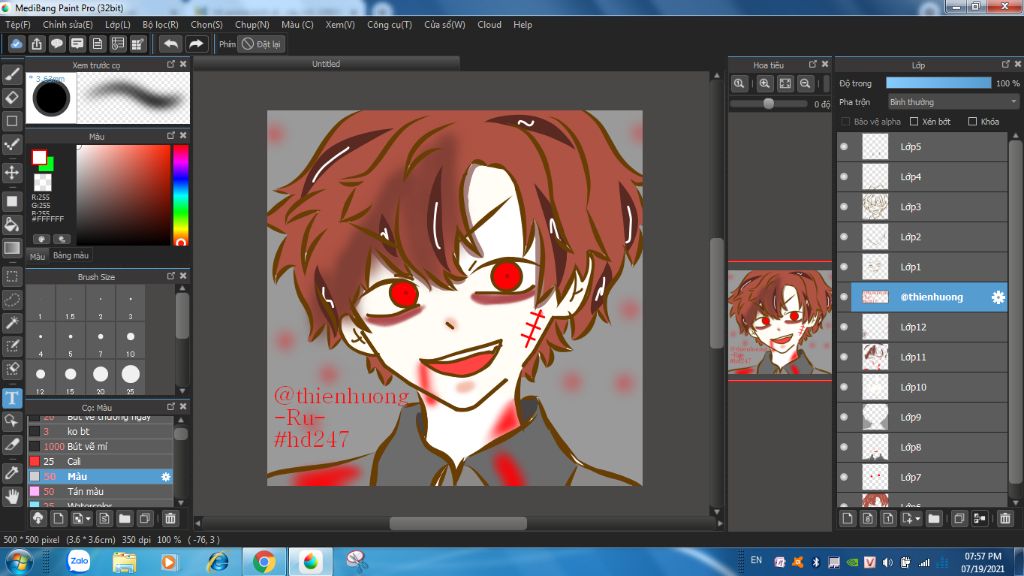Open Zalo from the taskbar
The height and width of the screenshot is (576, 1024).
79,561
